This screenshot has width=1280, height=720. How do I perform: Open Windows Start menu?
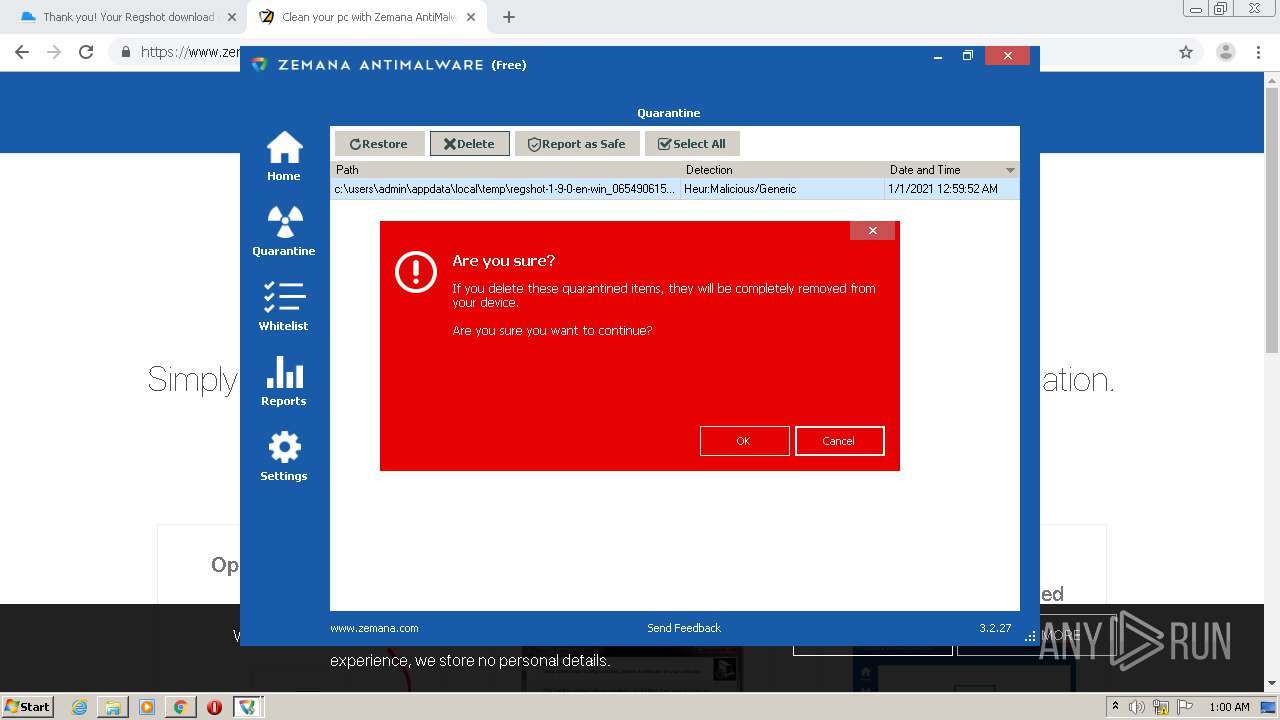coord(28,706)
